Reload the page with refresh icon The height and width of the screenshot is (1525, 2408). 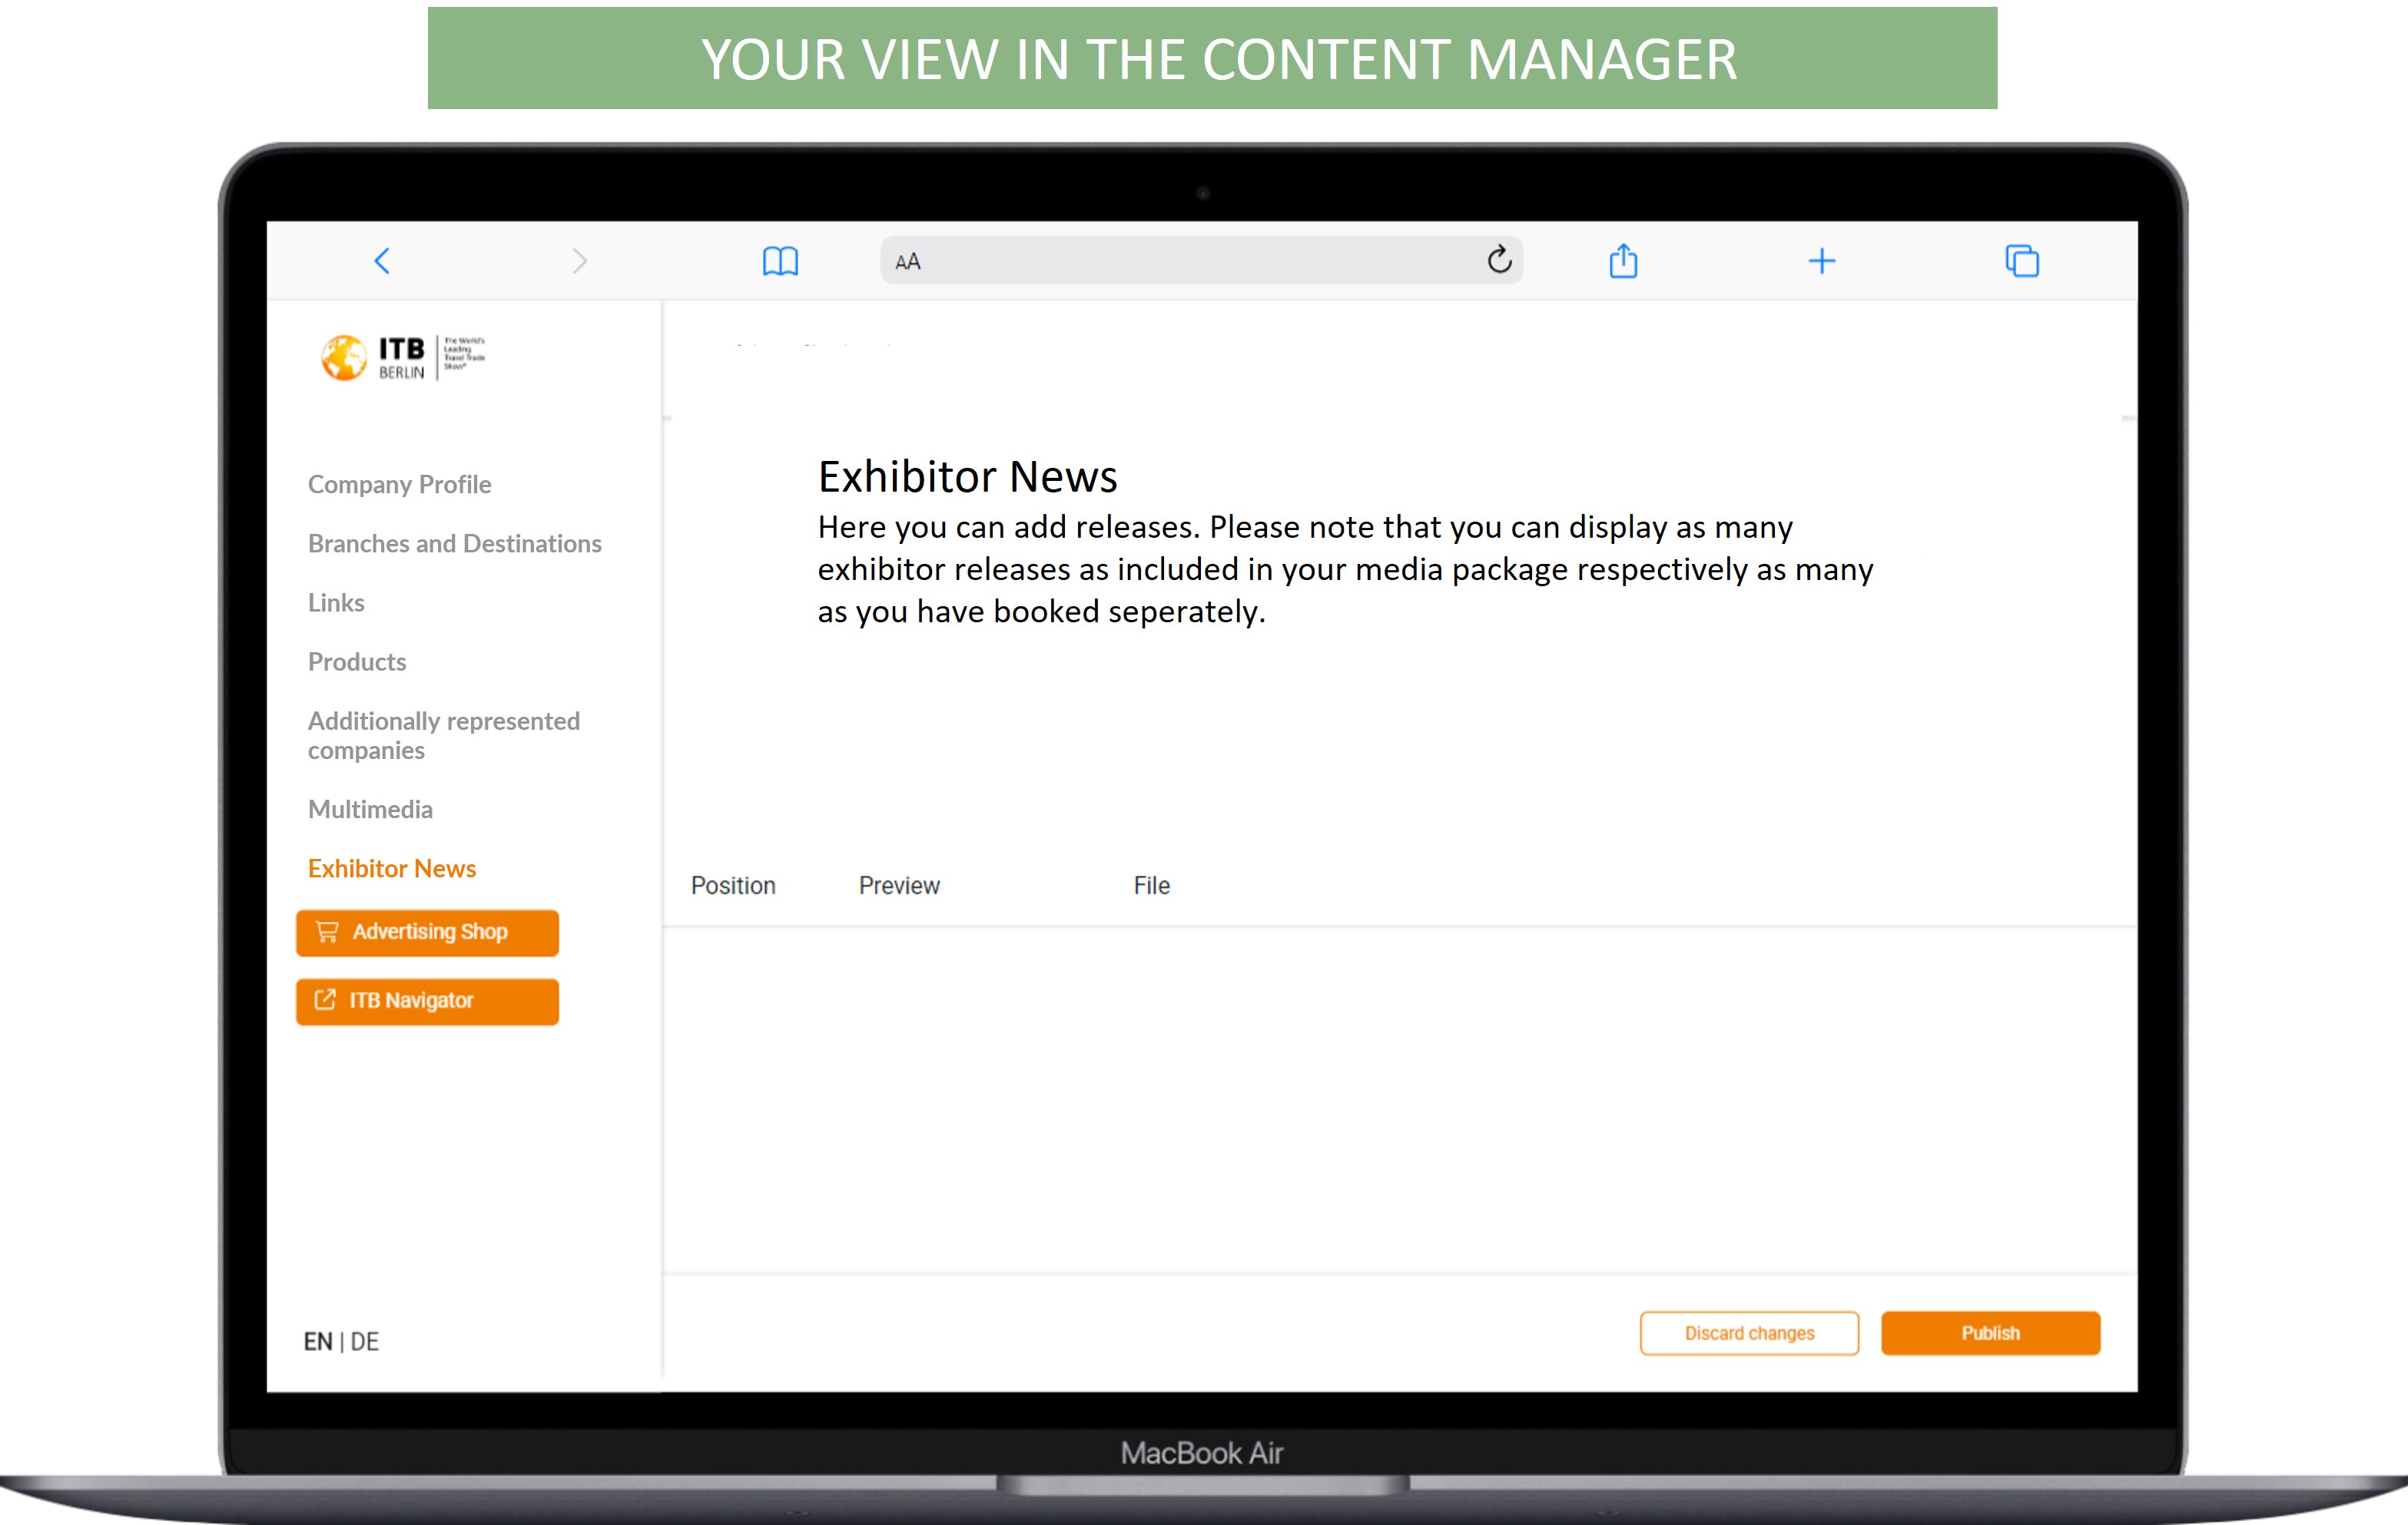tap(1498, 260)
